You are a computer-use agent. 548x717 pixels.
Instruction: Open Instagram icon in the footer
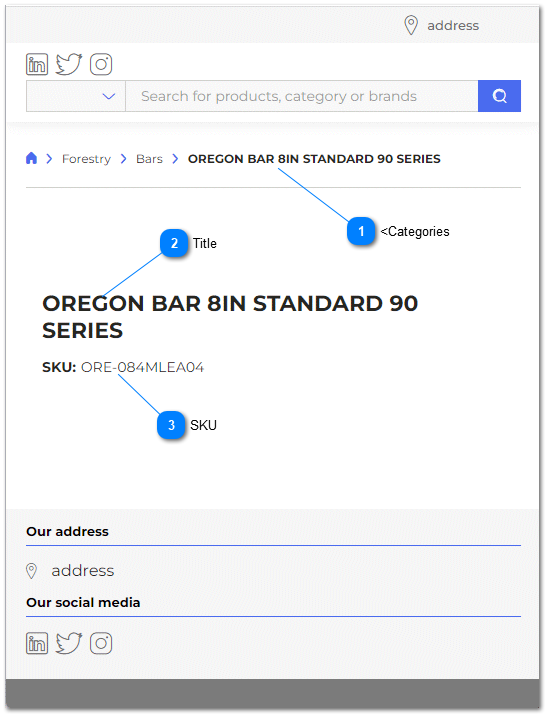[x=101, y=643]
